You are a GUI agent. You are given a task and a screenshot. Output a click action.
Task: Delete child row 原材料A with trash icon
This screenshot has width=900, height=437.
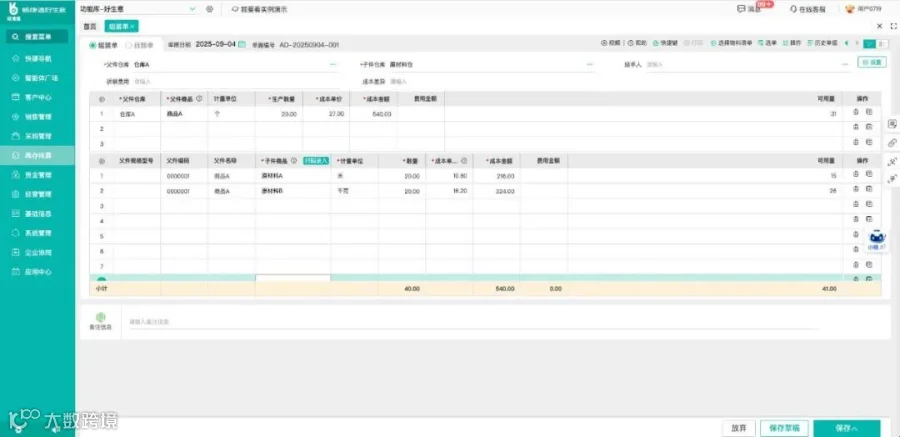click(x=856, y=174)
